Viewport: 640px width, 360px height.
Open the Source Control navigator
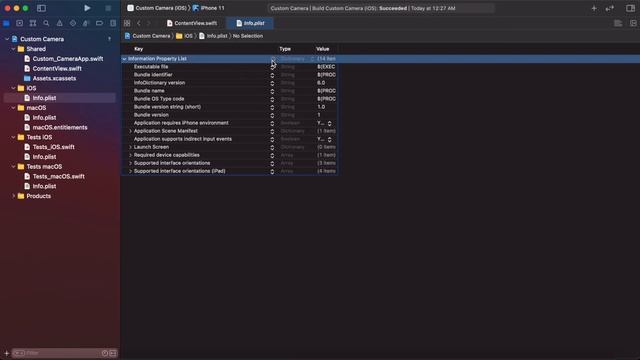pyautogui.click(x=19, y=23)
